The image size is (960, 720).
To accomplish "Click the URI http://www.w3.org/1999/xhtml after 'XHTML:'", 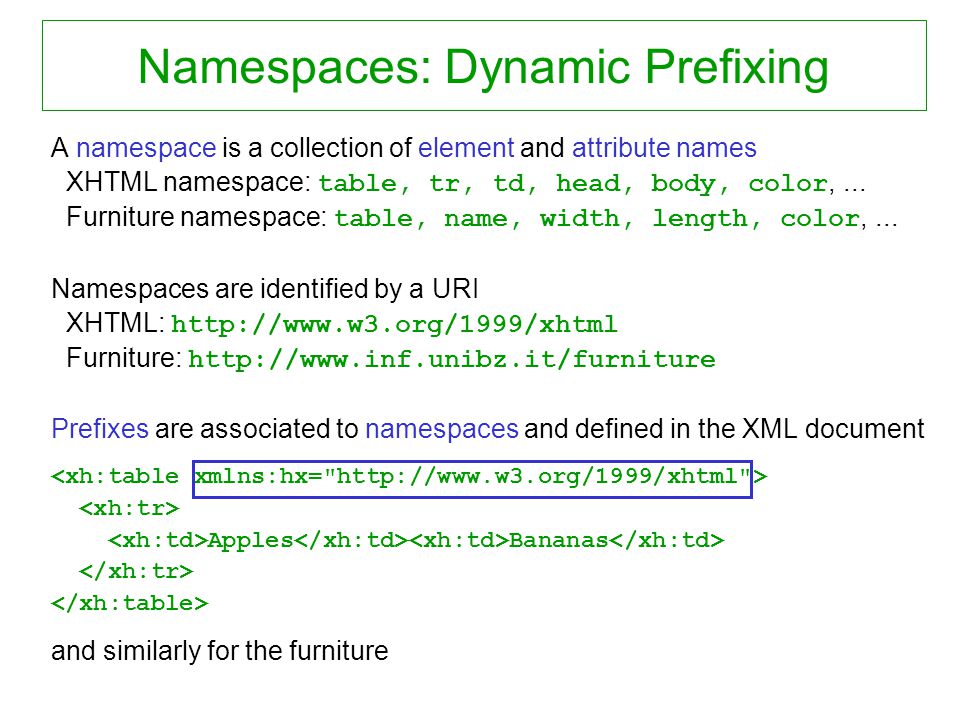I will (x=394, y=324).
